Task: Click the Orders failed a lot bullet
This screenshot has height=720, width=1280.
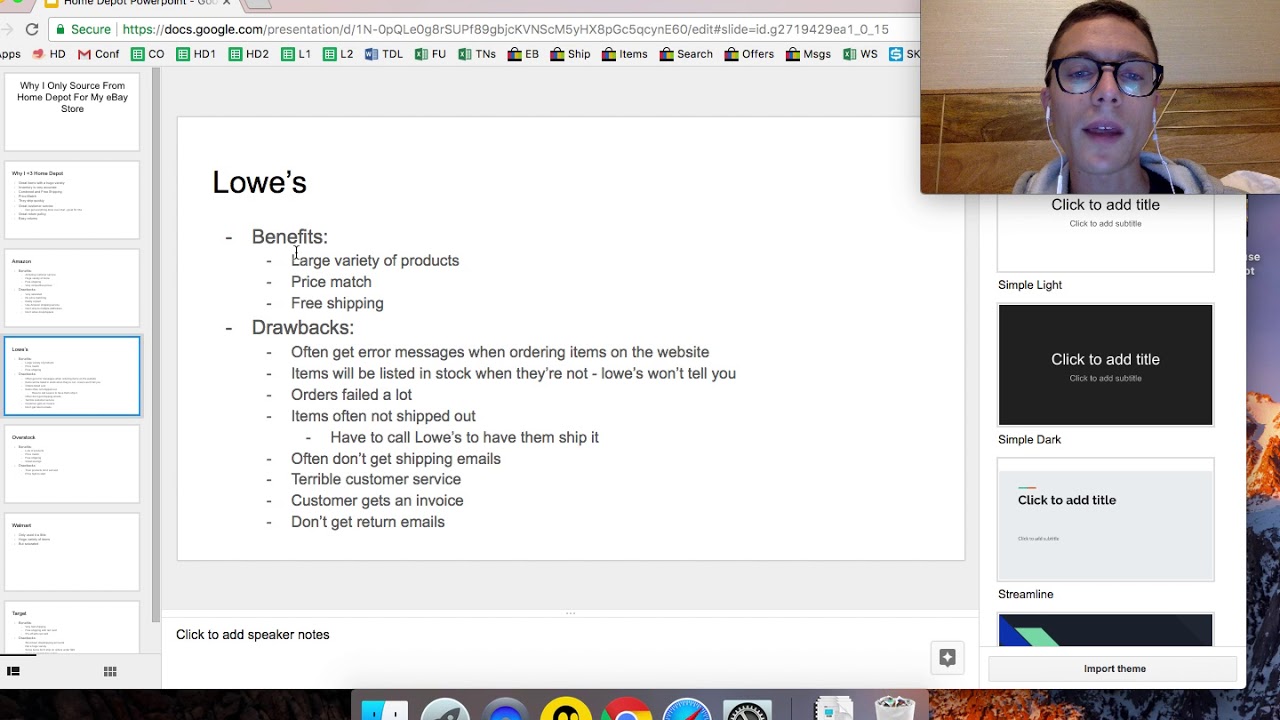Action: [351, 395]
